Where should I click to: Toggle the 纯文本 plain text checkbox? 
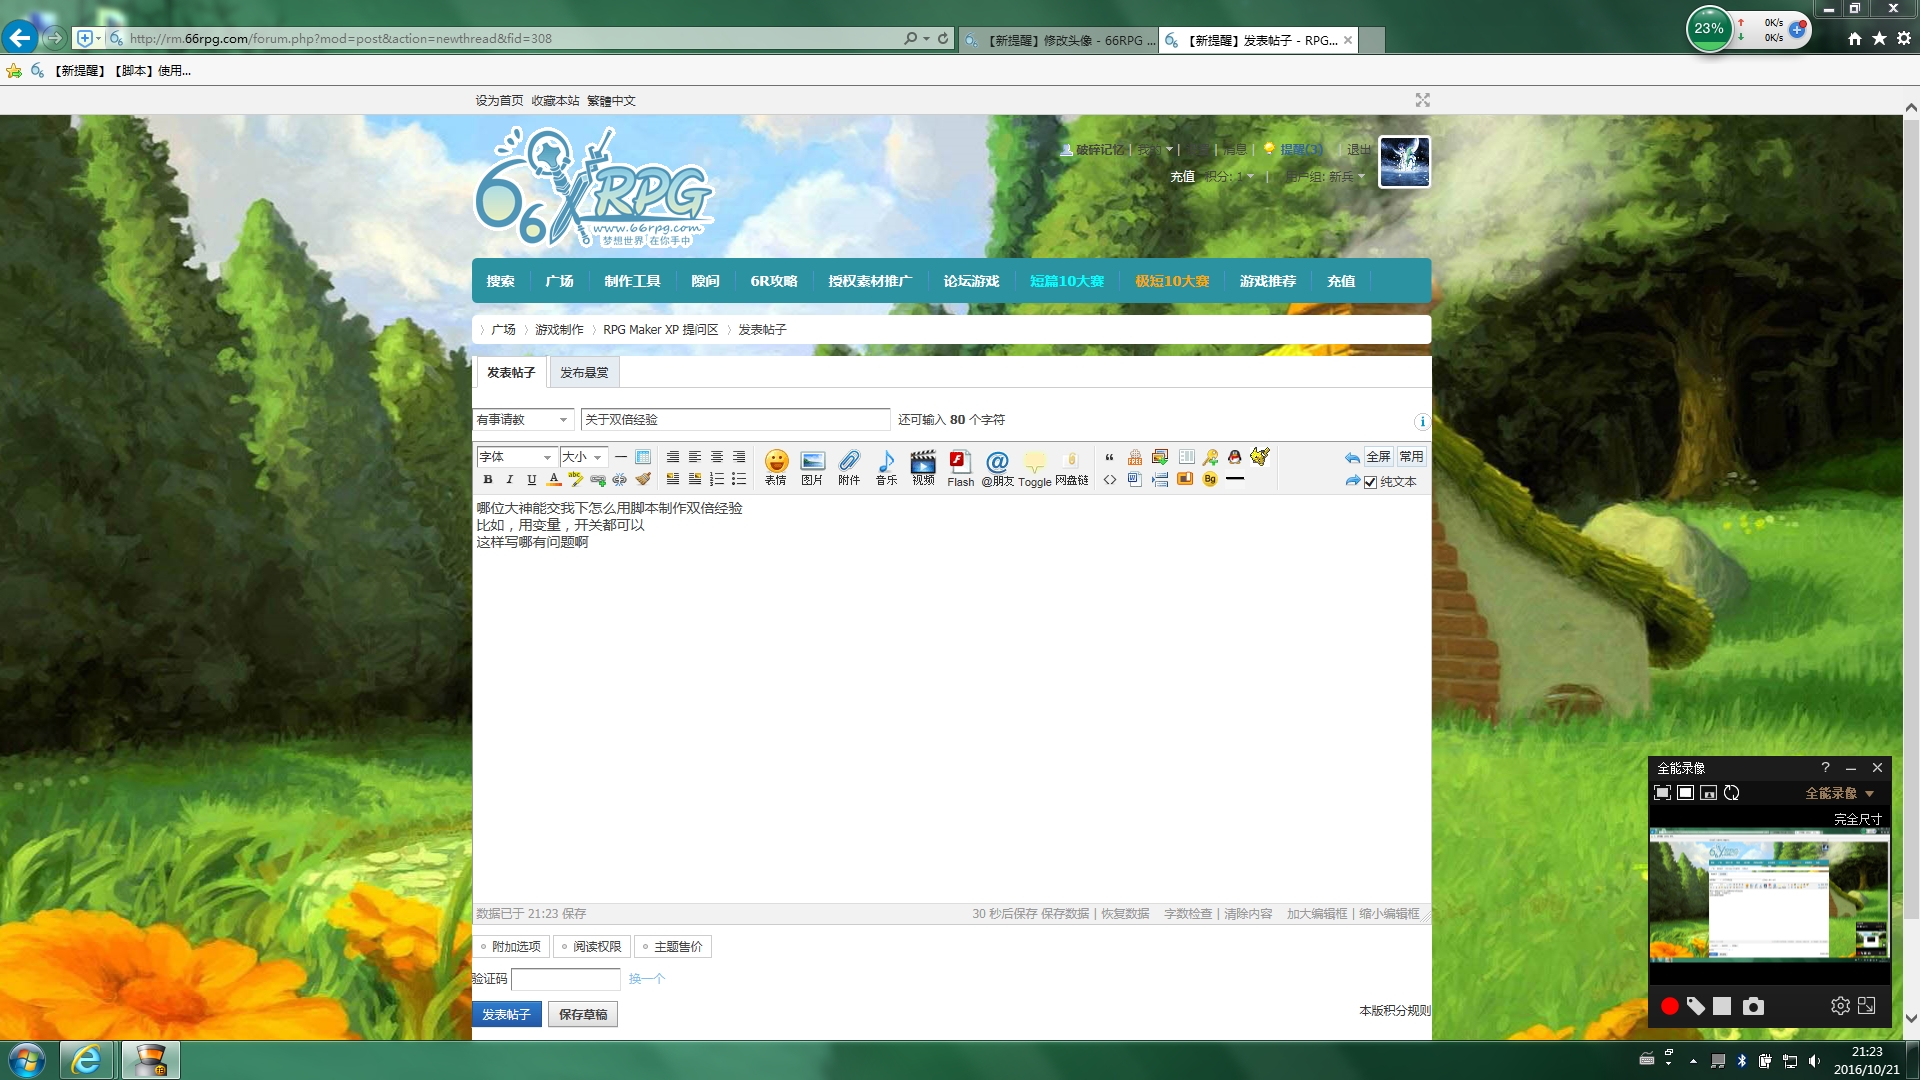pos(1370,482)
